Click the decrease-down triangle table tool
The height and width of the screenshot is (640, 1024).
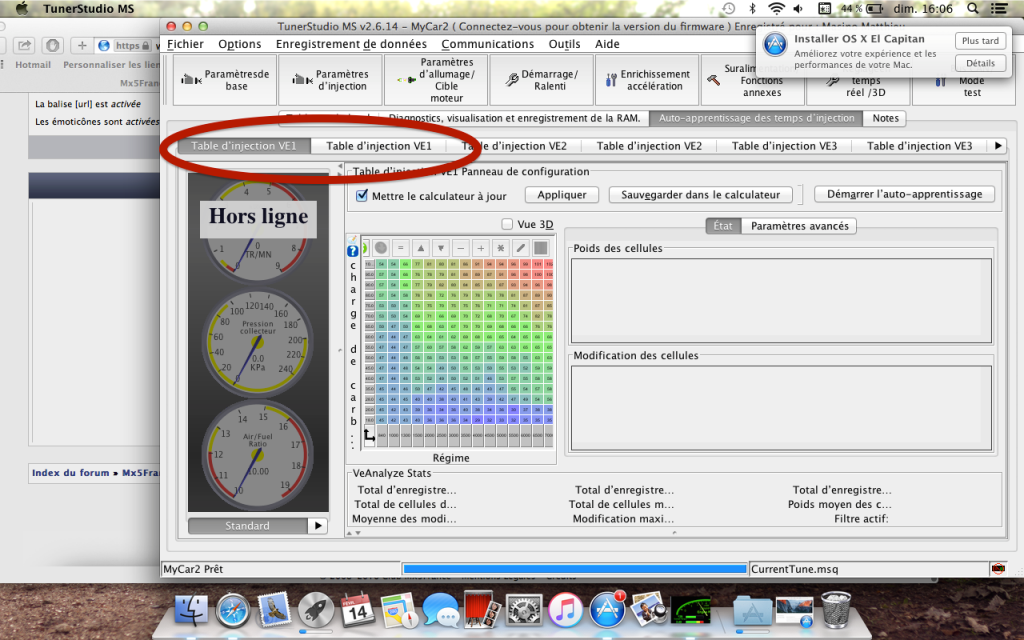tap(441, 248)
